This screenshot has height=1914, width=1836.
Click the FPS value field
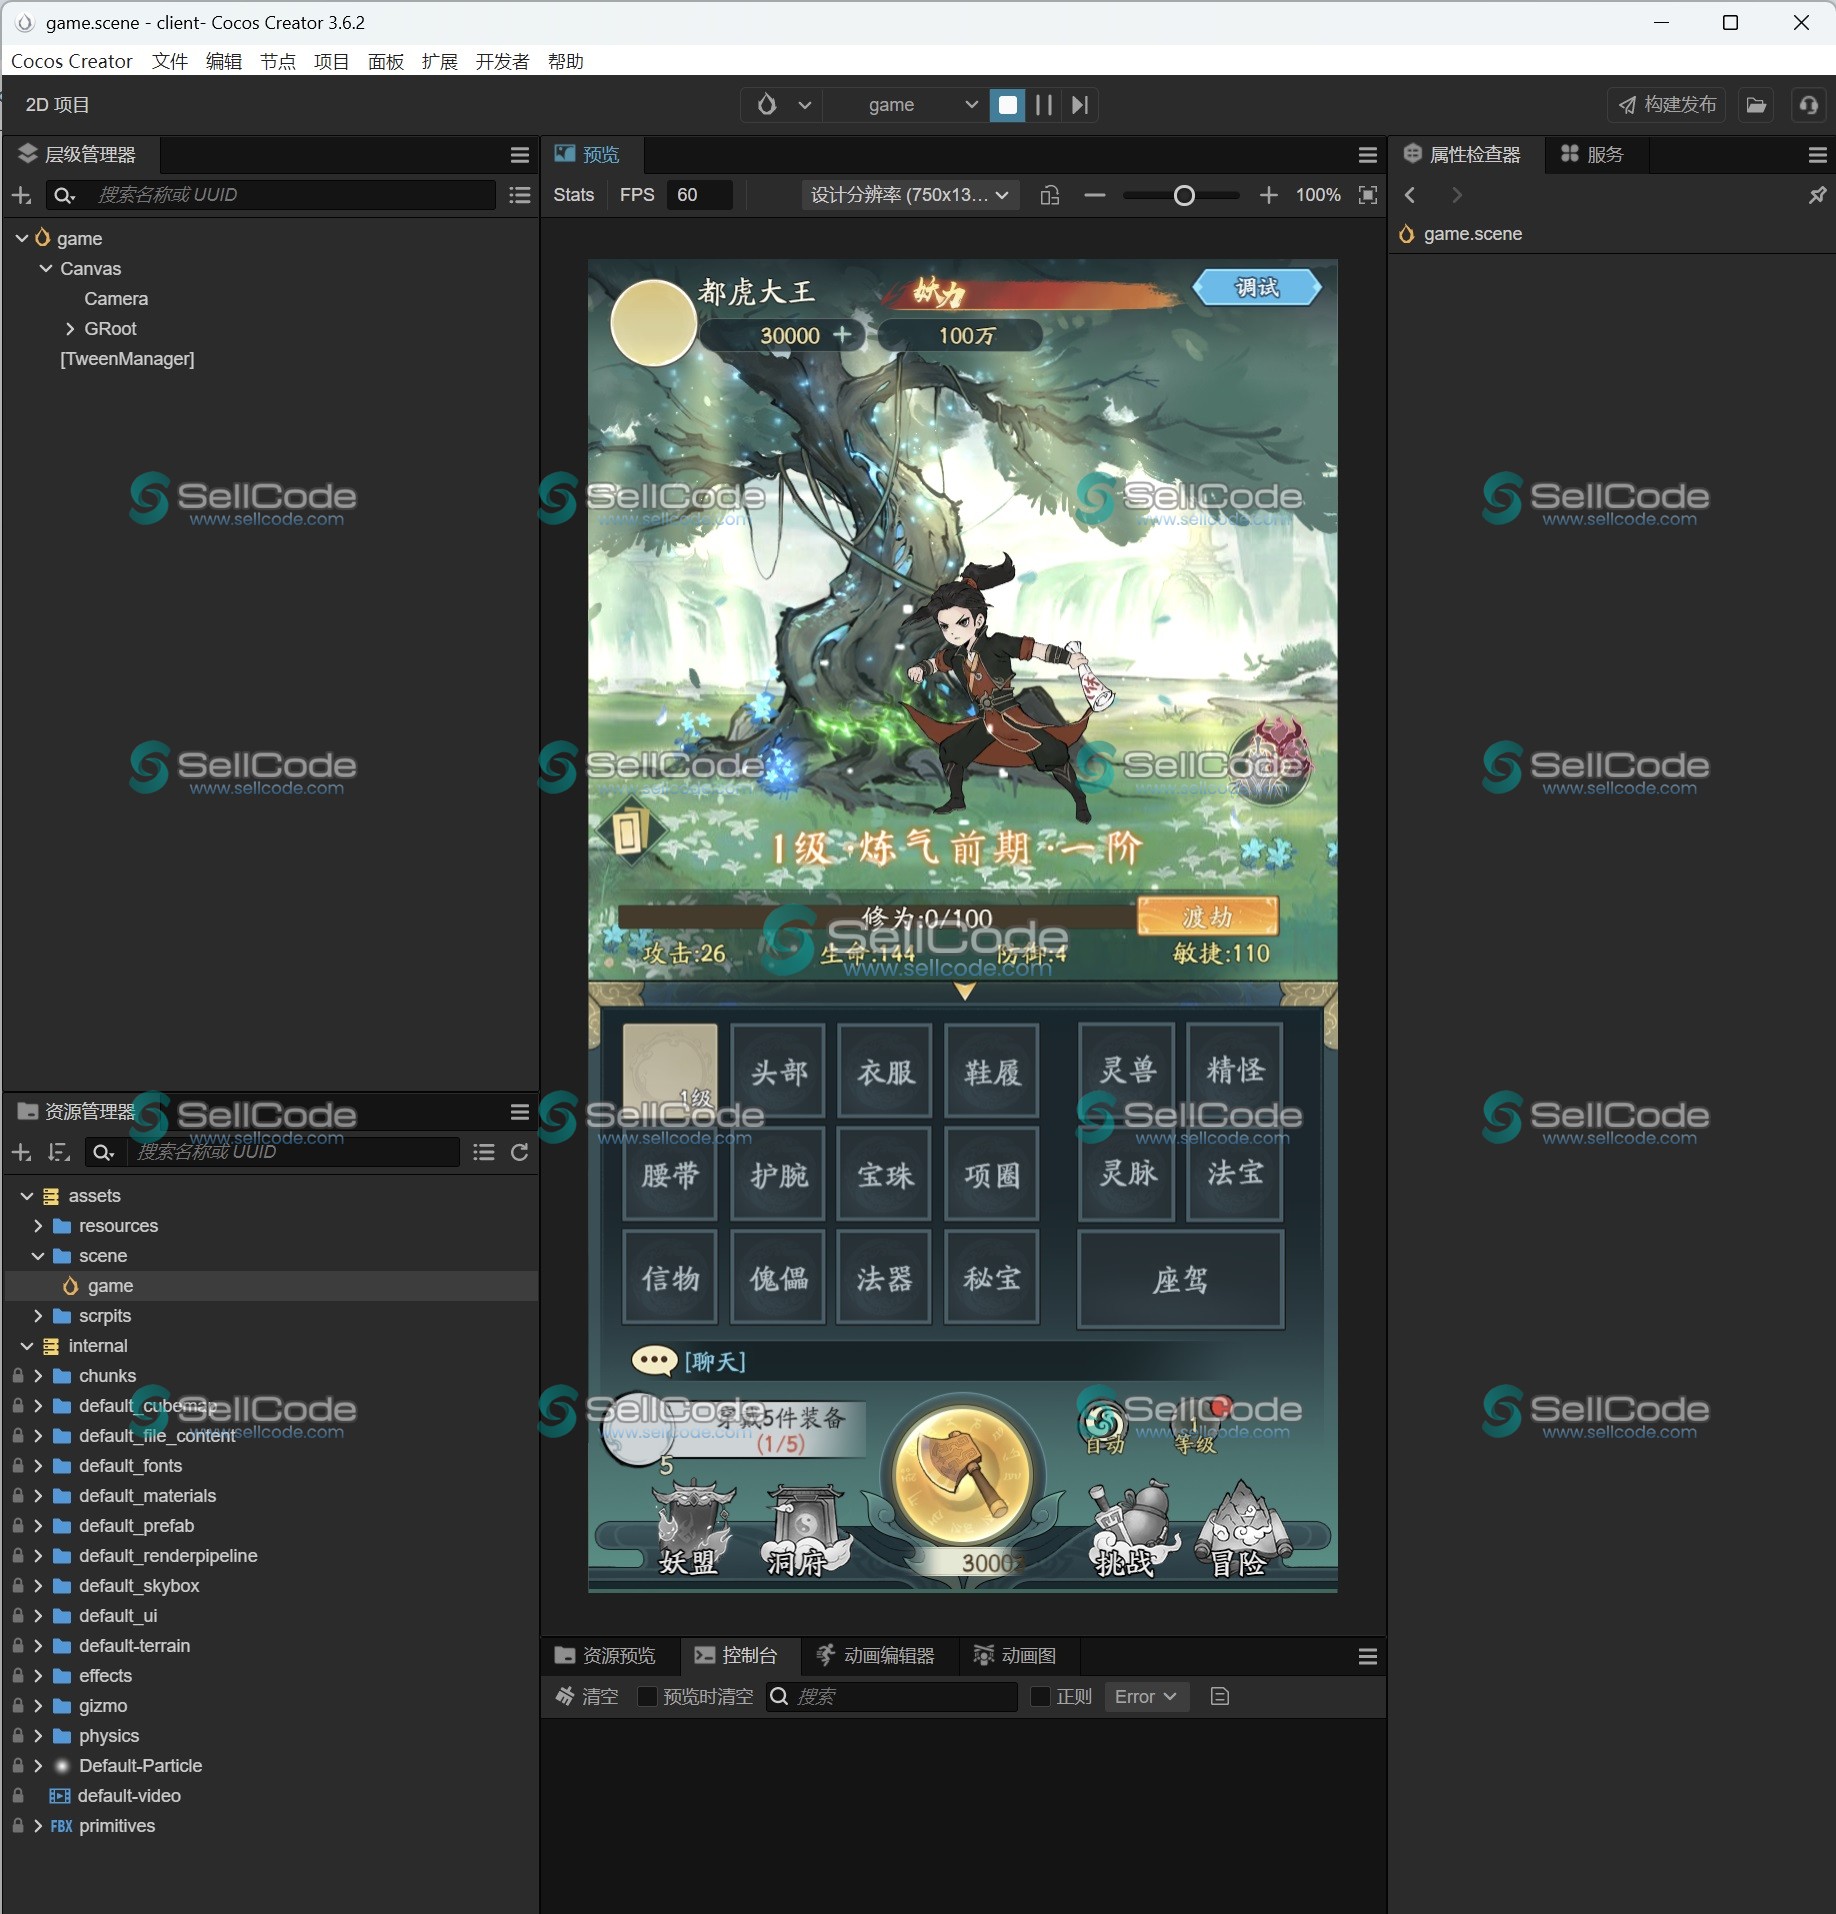(700, 195)
